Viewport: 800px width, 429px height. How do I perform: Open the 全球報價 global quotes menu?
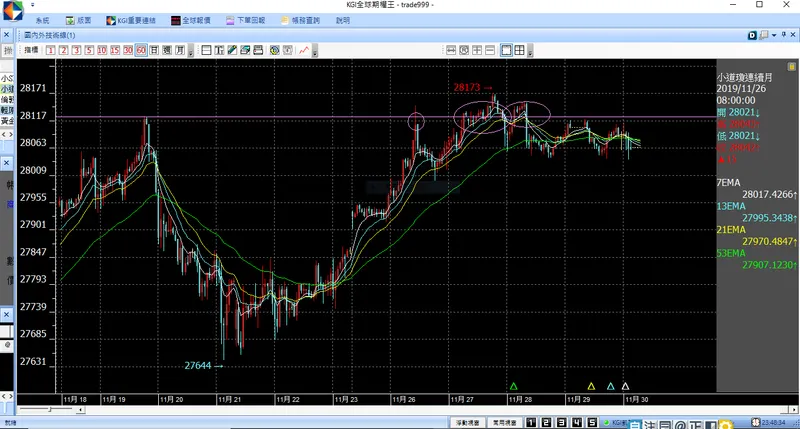(190, 20)
